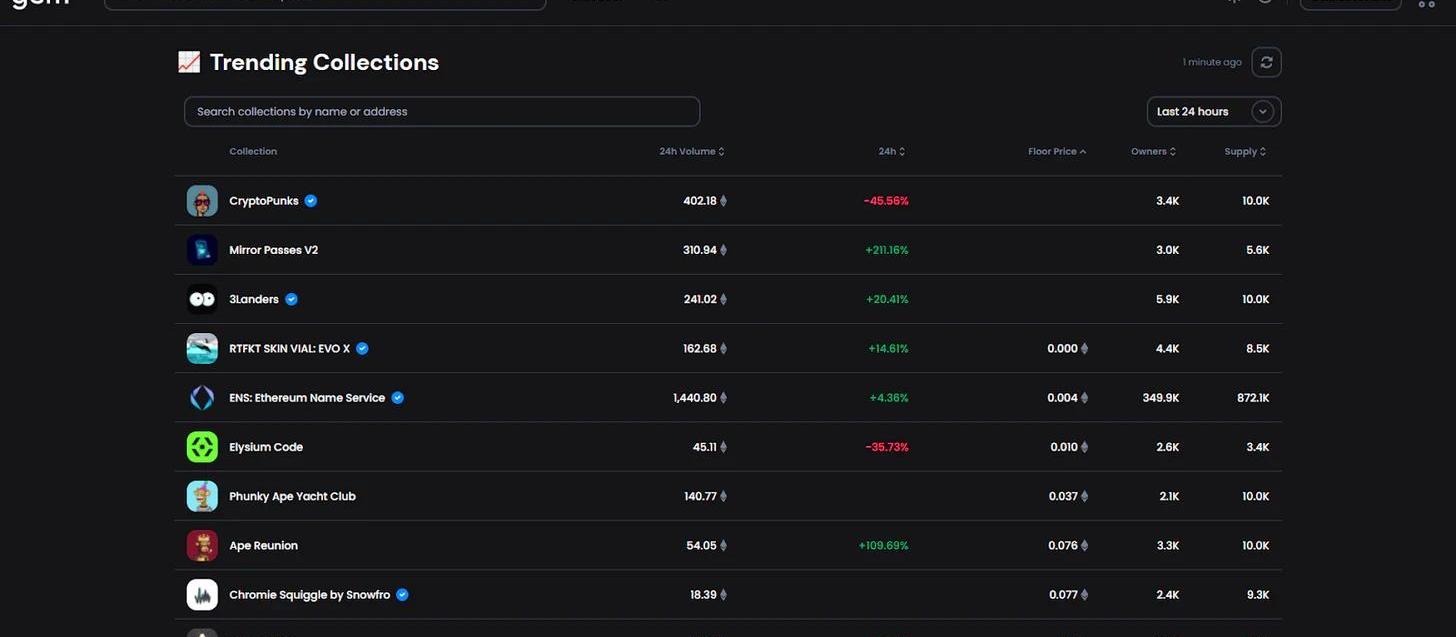
Task: Click the 0.077 floor price for Chromie Squiggle
Action: tap(1063, 595)
